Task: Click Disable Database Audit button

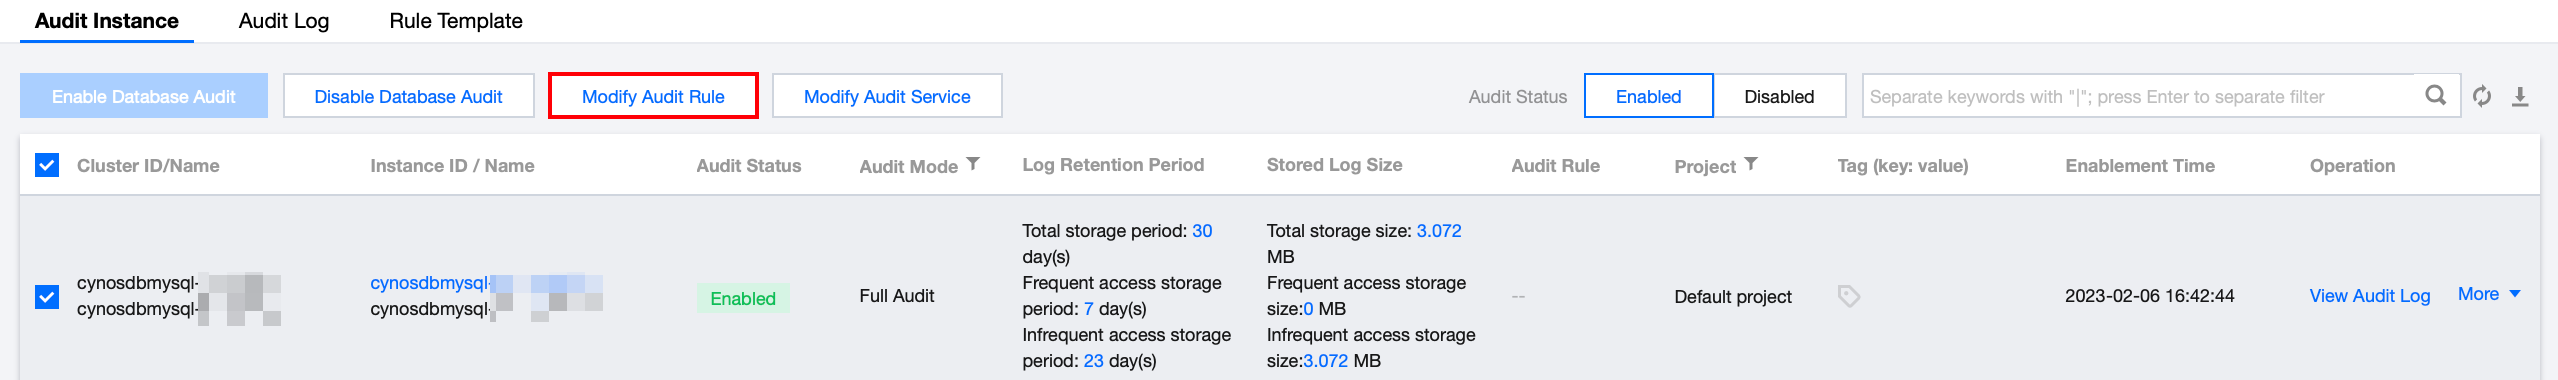Action: [x=408, y=96]
